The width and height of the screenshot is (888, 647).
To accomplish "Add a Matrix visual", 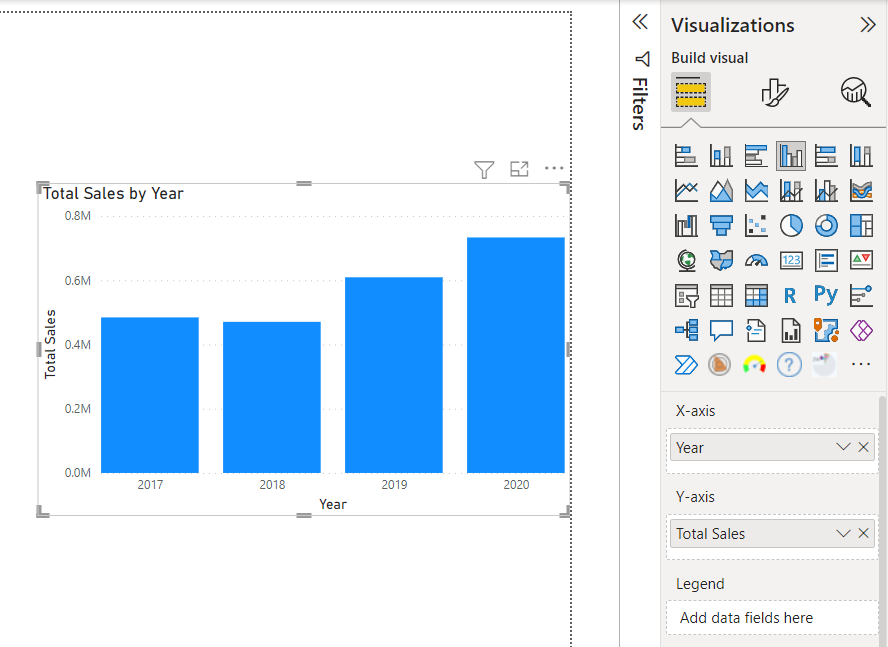I will (x=756, y=296).
